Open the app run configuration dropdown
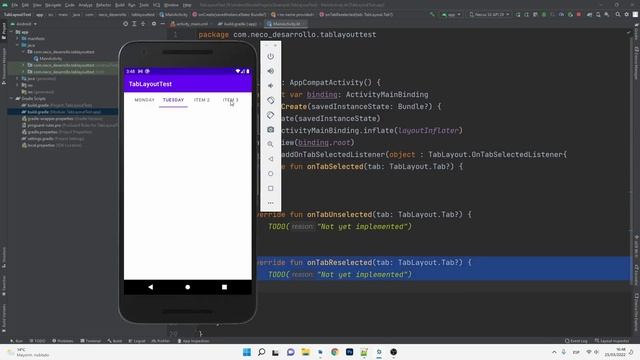640x360 pixels. point(451,14)
